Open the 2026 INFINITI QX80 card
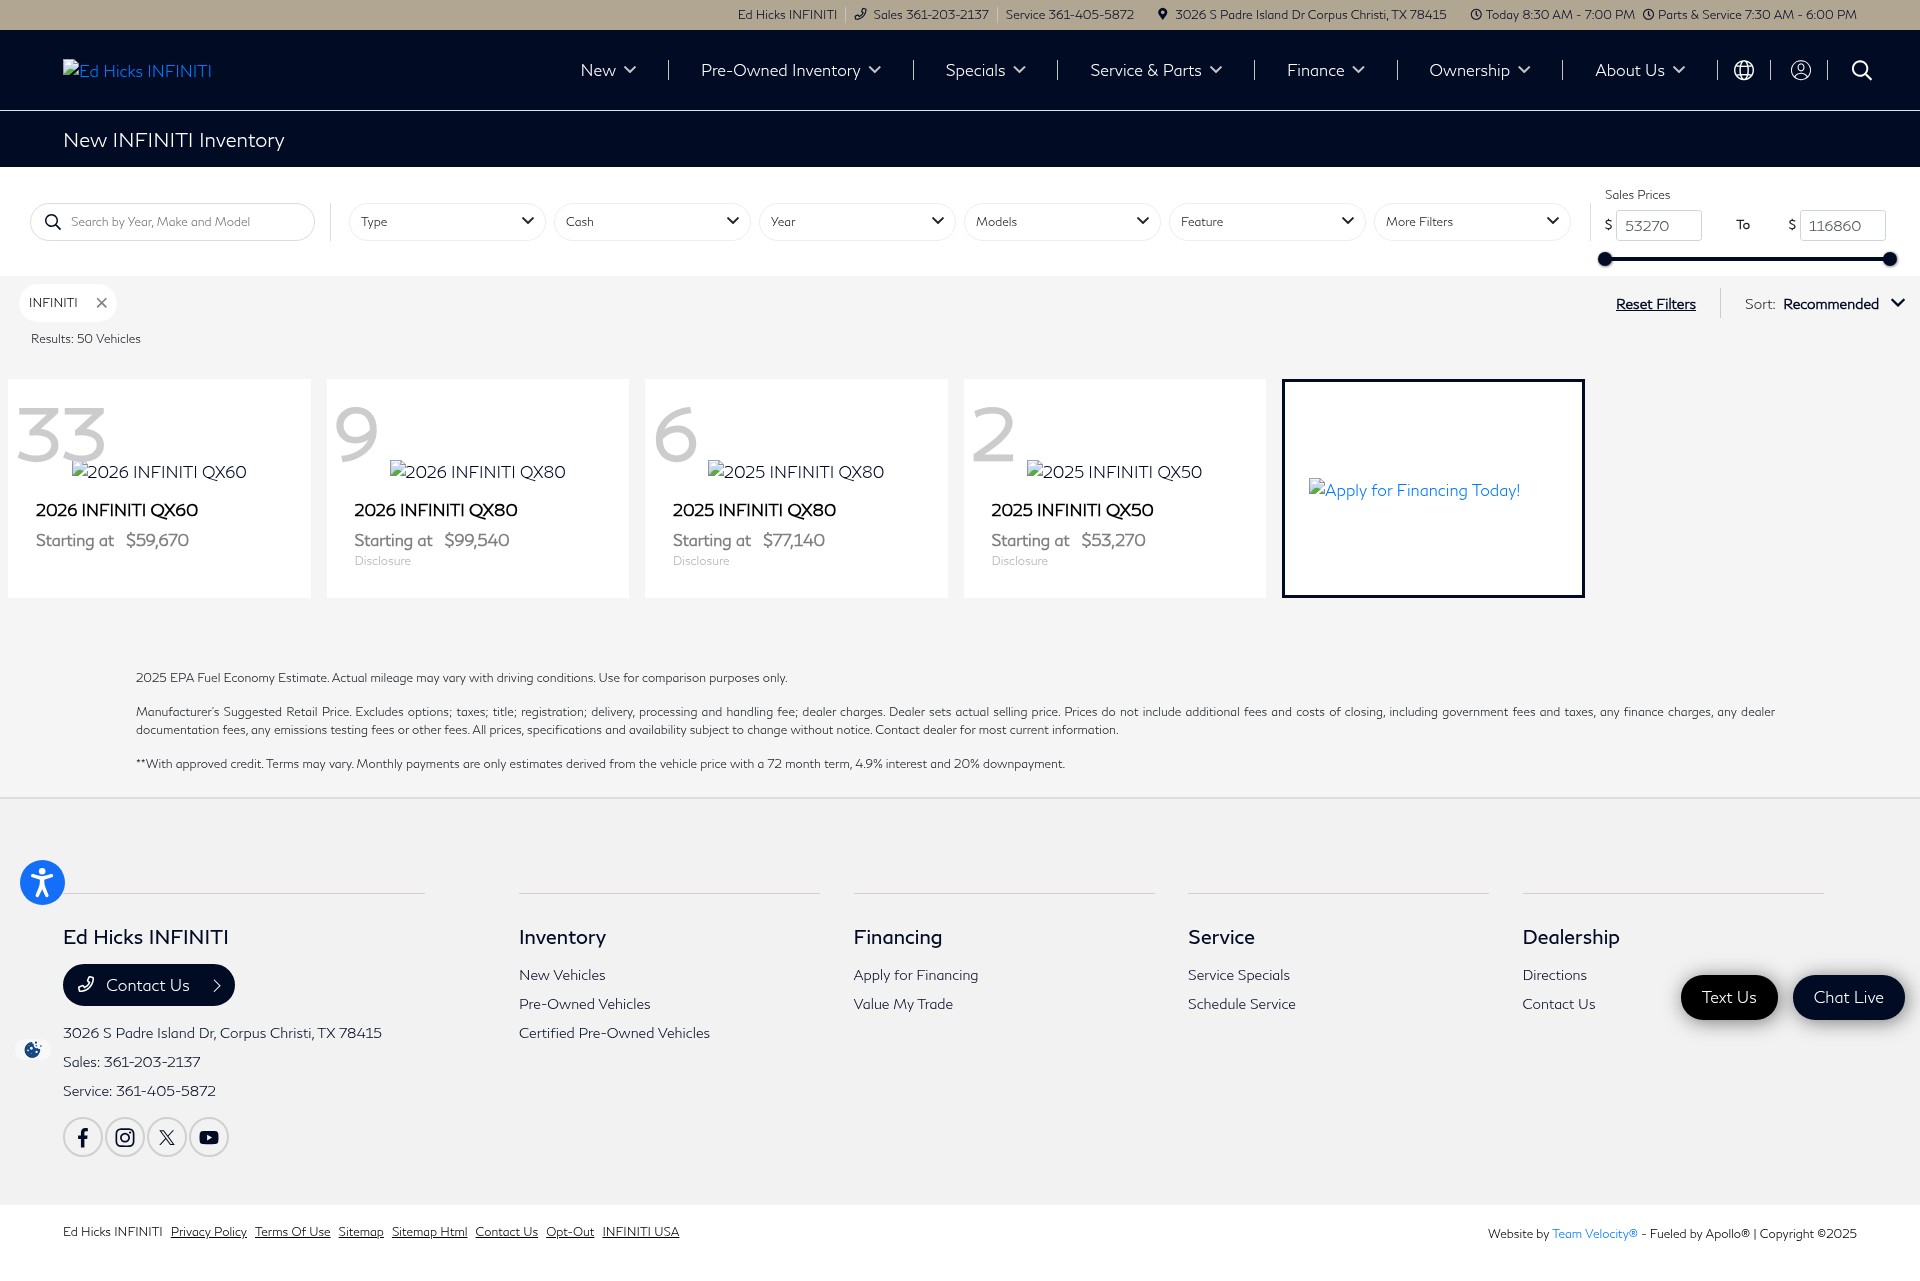This screenshot has height=1281, width=1920. click(477, 488)
